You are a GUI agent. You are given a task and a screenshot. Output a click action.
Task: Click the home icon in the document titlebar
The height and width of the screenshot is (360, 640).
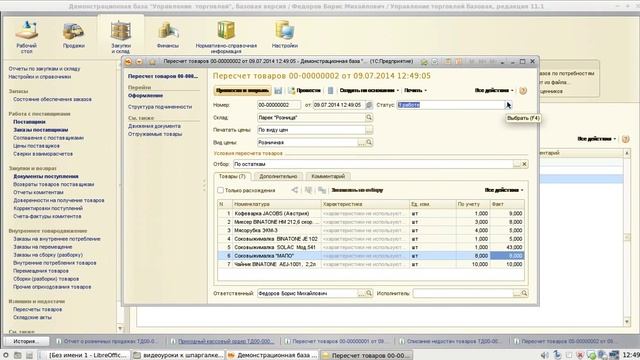tap(152, 61)
